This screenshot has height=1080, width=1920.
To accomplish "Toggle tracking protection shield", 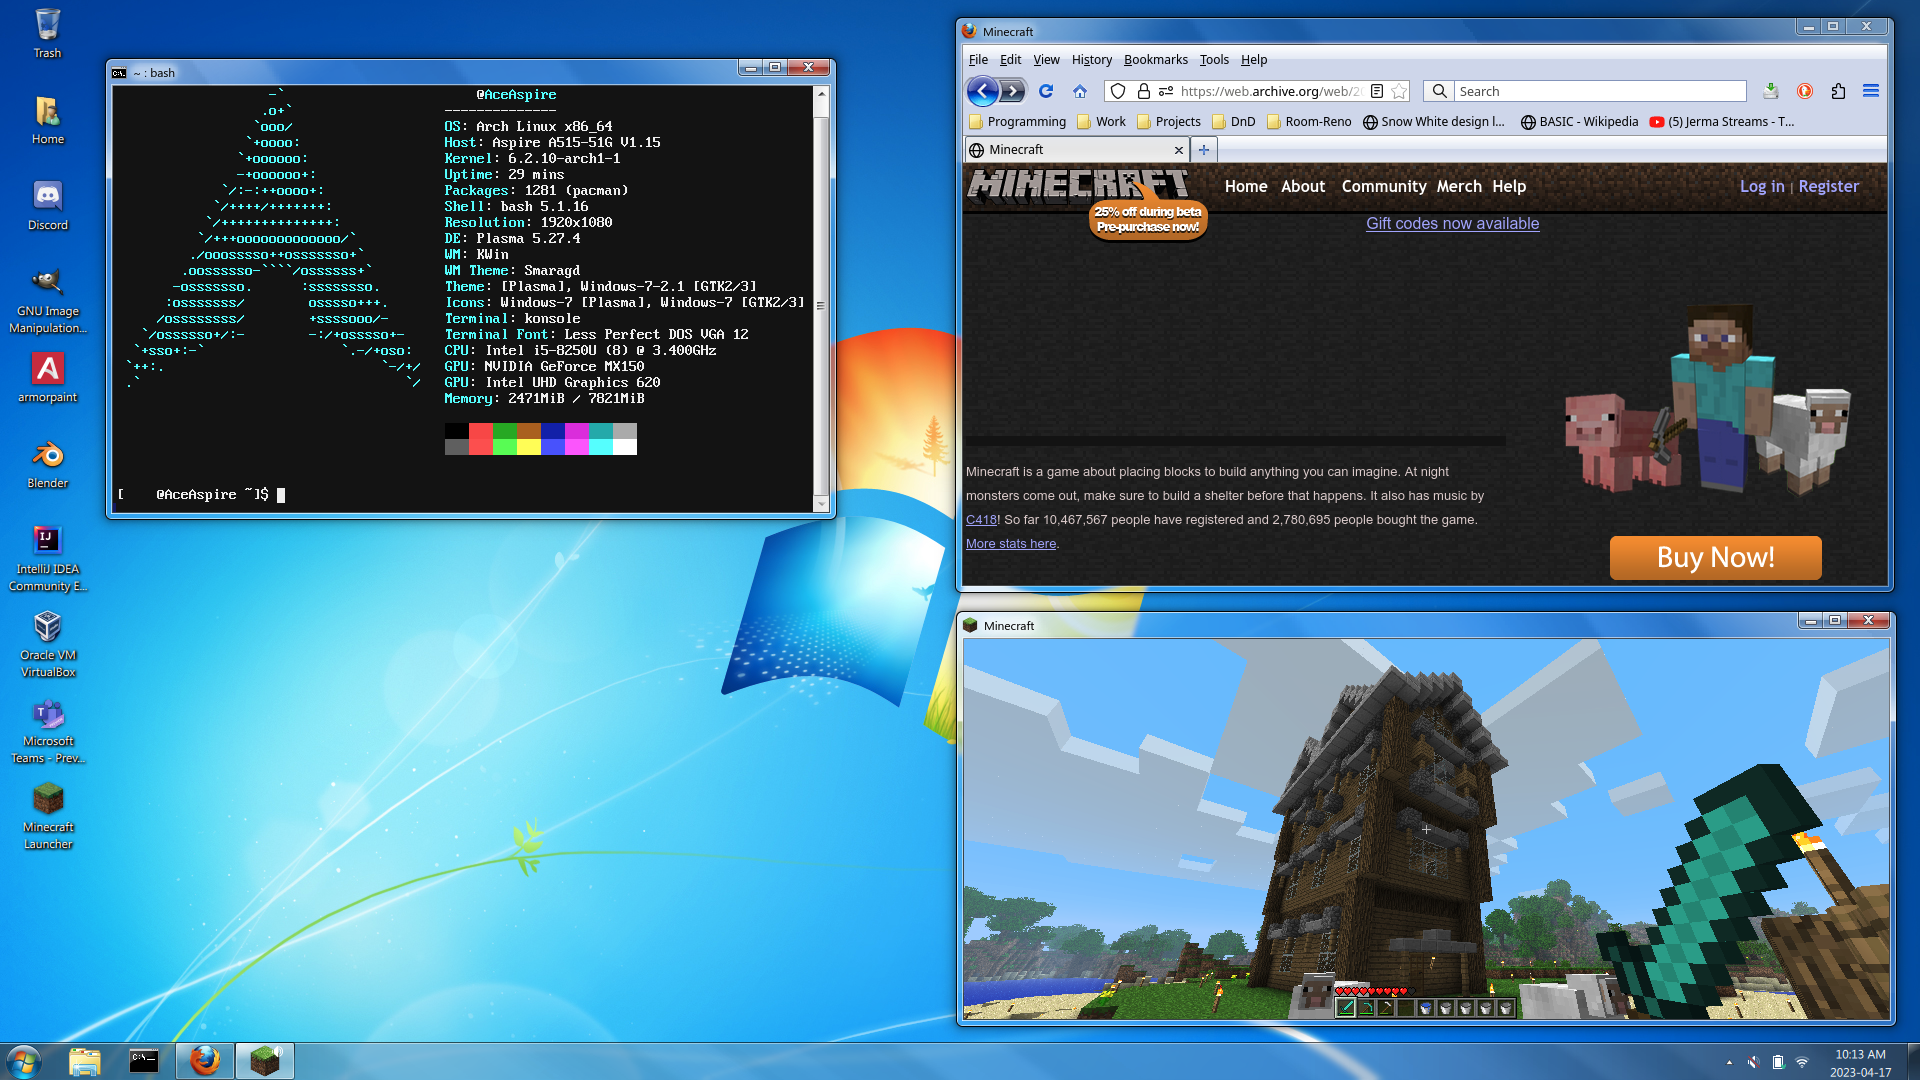I will 1116,91.
